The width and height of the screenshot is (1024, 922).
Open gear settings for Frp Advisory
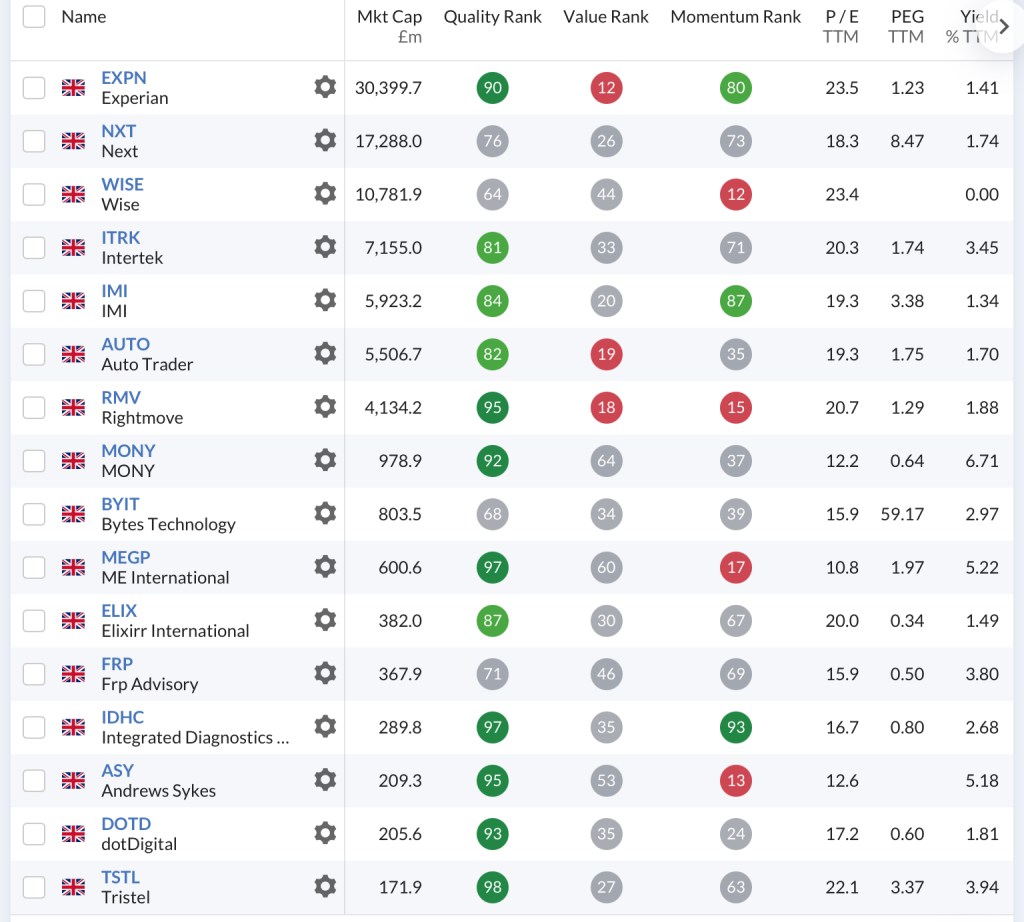(x=324, y=673)
